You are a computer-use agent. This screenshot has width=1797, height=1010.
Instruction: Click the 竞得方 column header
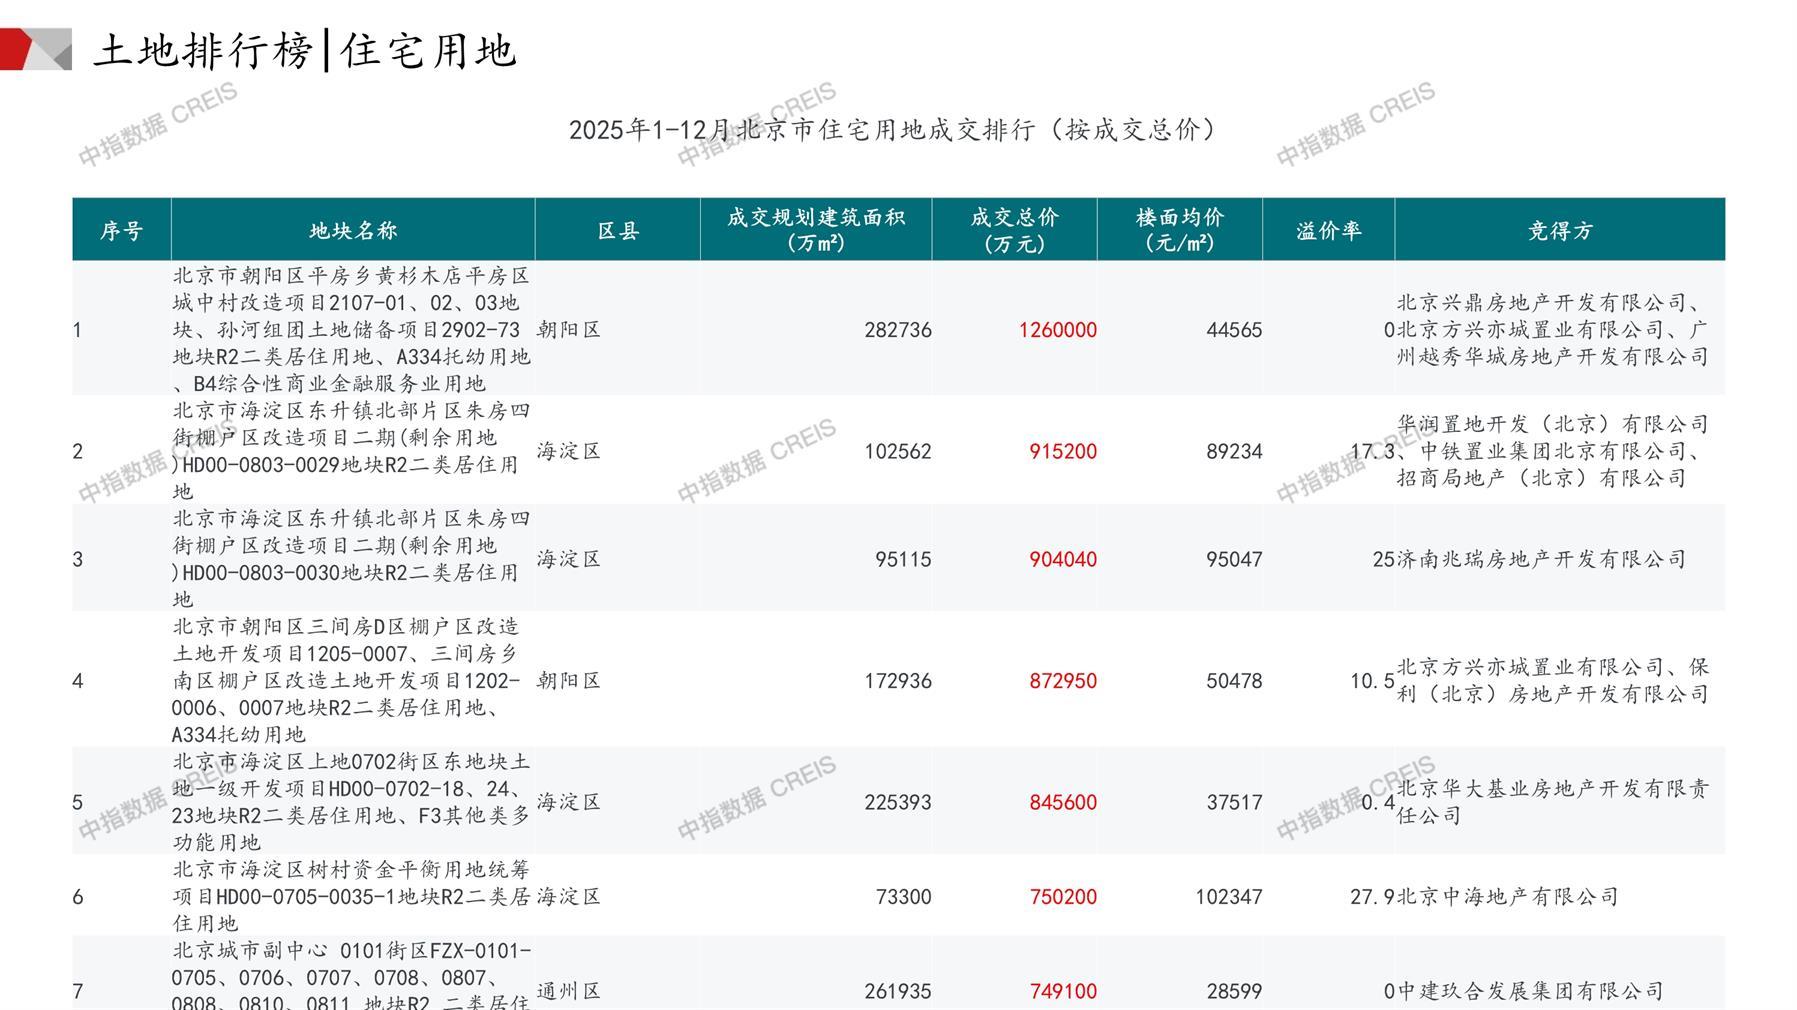[1559, 231]
